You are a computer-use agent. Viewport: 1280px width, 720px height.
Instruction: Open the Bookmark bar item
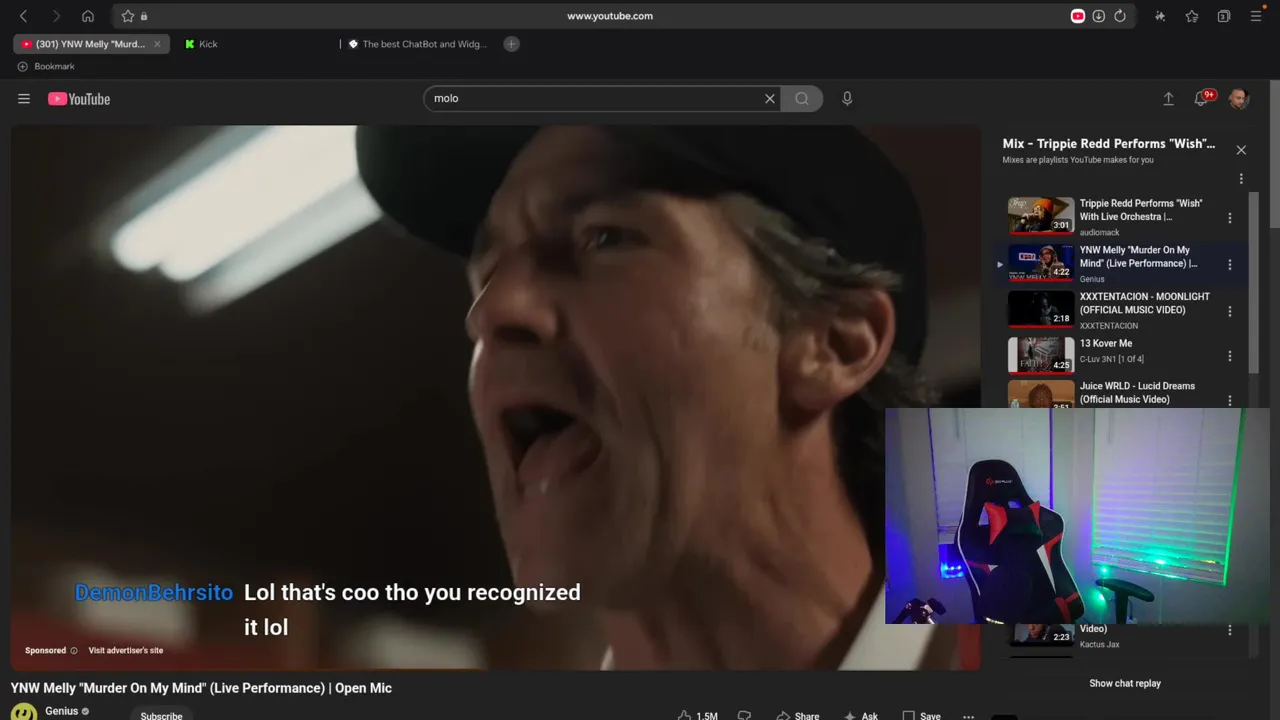[x=46, y=66]
